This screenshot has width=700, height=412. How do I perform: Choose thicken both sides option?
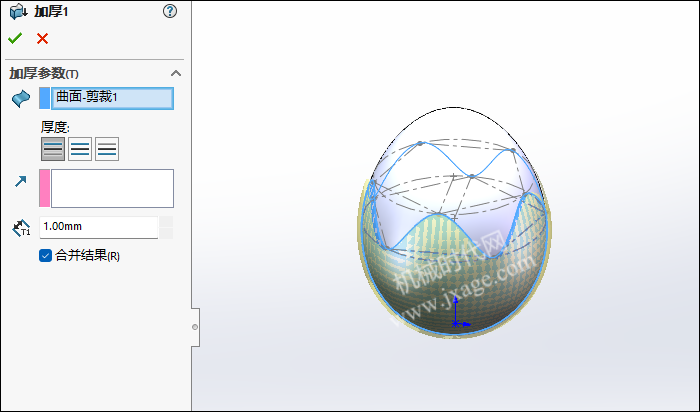[80, 149]
